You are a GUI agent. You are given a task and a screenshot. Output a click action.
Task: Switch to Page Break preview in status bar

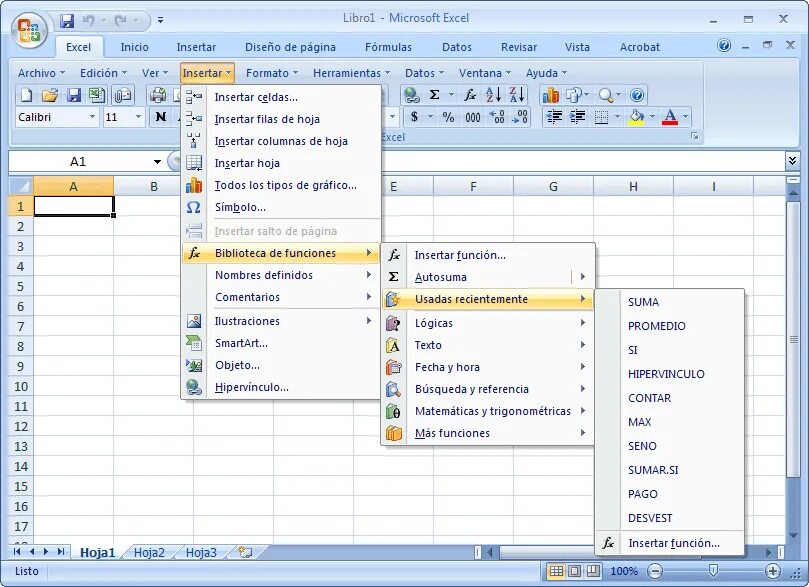[593, 571]
